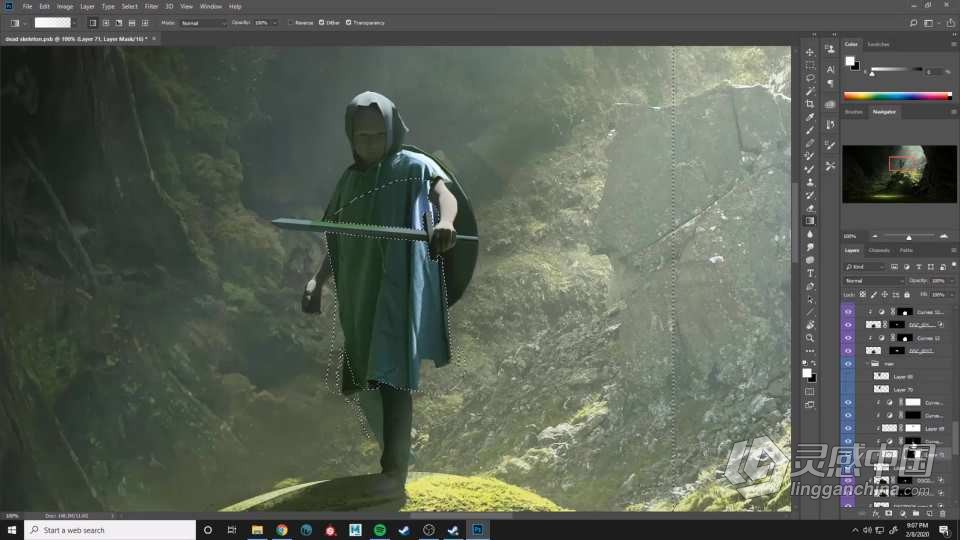
Task: Open Spotify from the taskbar
Action: click(380, 530)
